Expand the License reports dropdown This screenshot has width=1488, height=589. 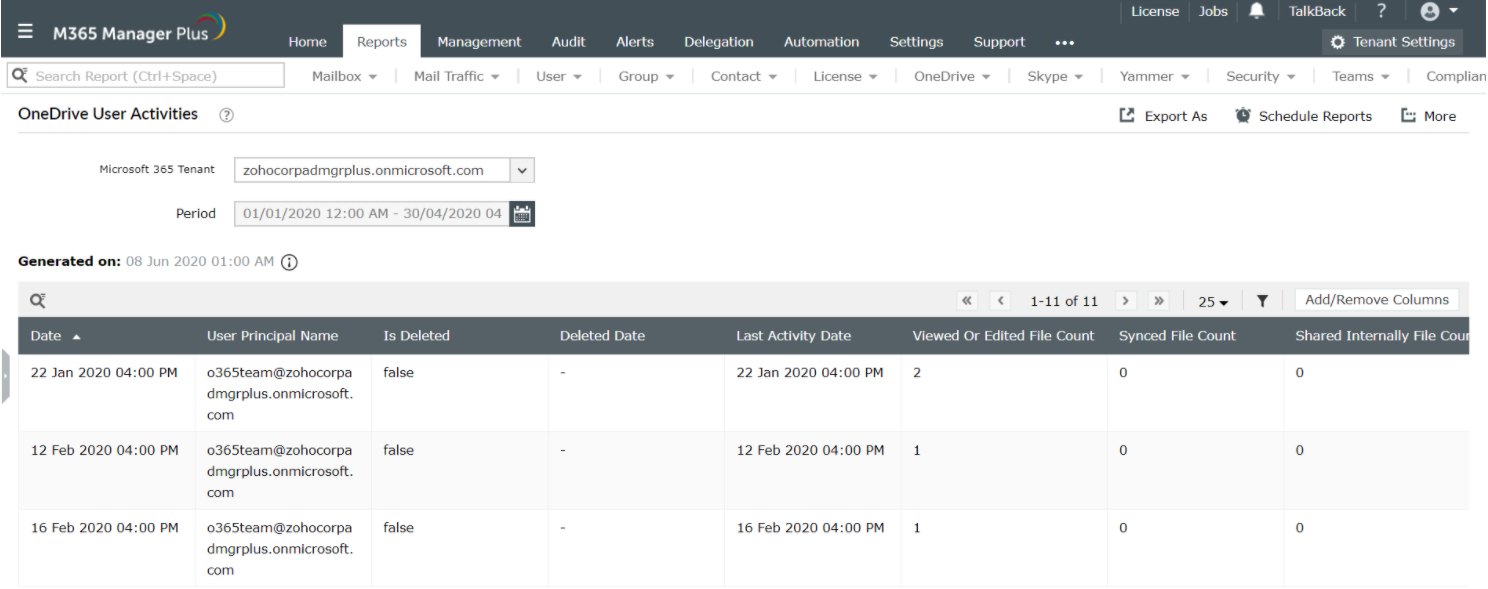click(x=845, y=76)
